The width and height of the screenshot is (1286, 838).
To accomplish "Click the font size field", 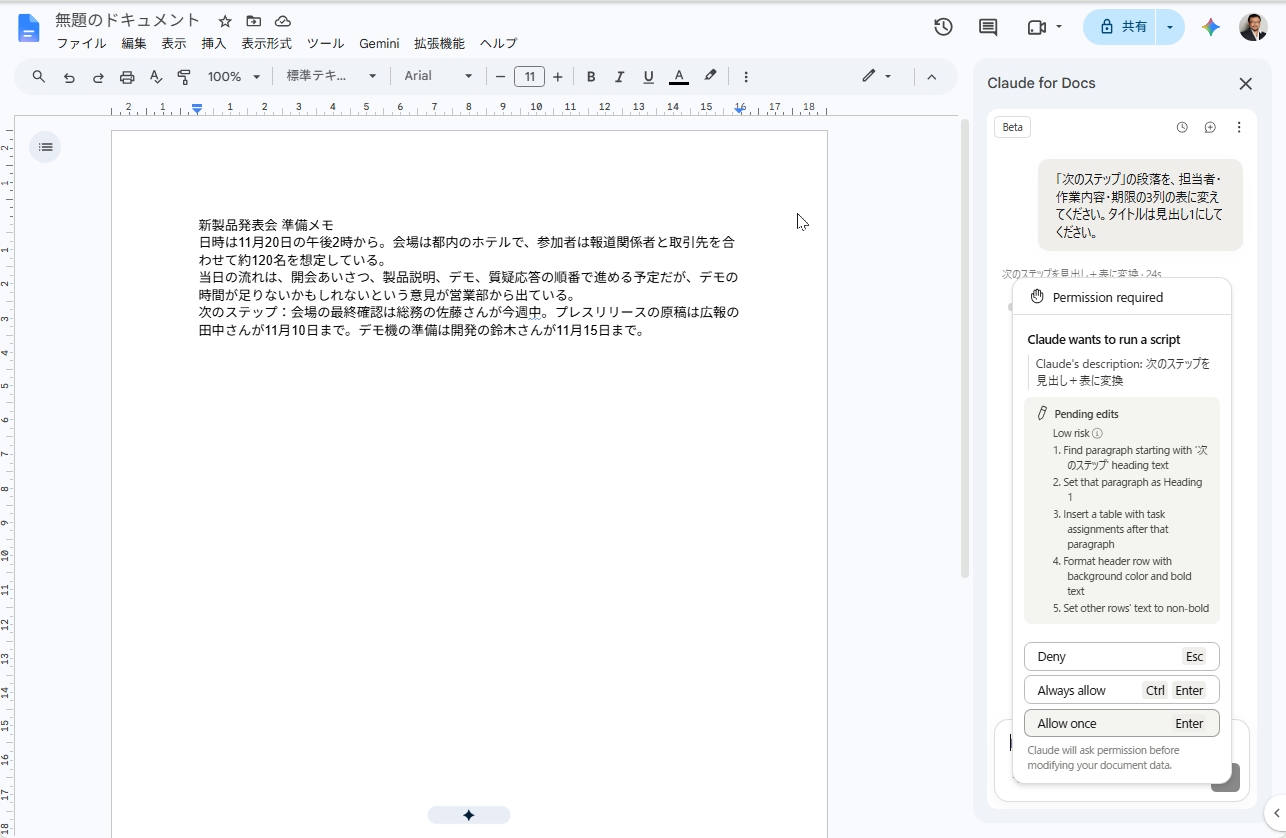I will tap(529, 77).
